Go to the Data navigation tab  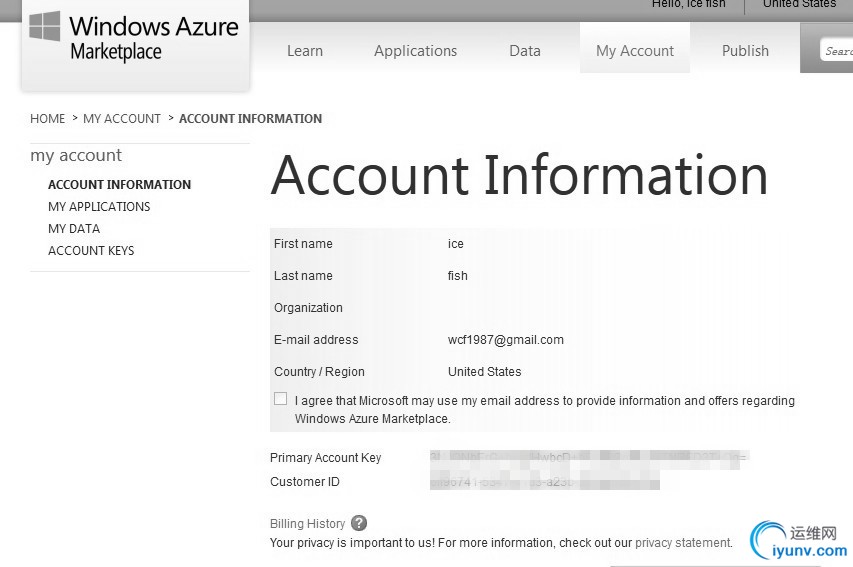(x=525, y=51)
